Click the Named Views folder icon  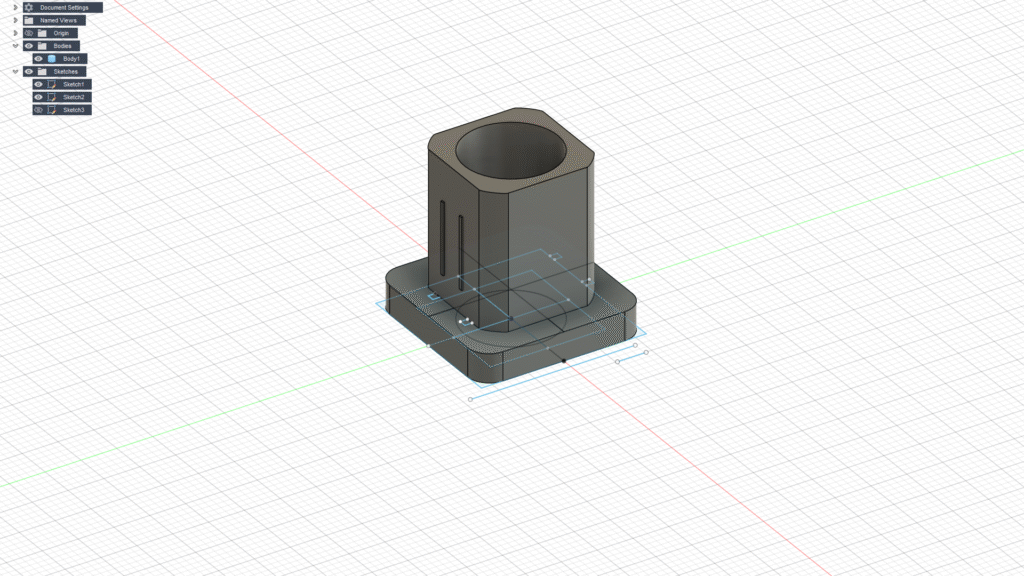(x=29, y=20)
